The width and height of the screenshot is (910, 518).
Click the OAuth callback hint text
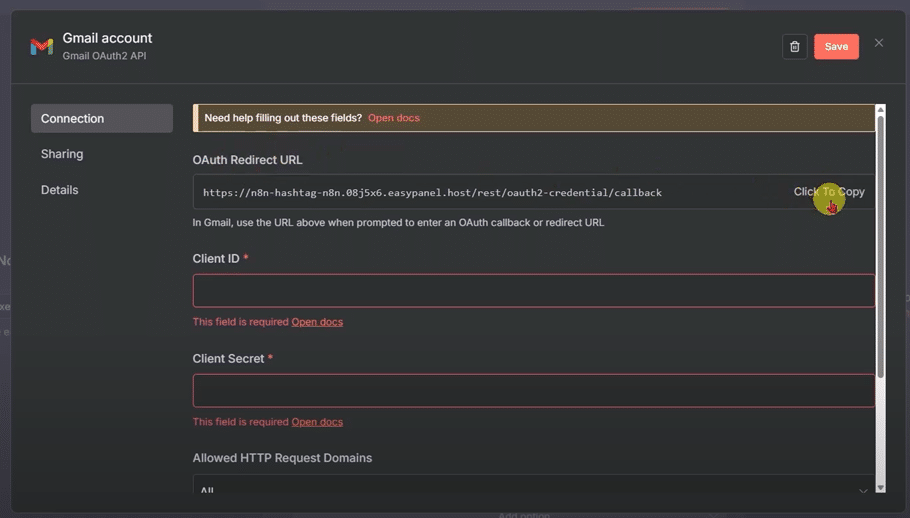pos(398,223)
